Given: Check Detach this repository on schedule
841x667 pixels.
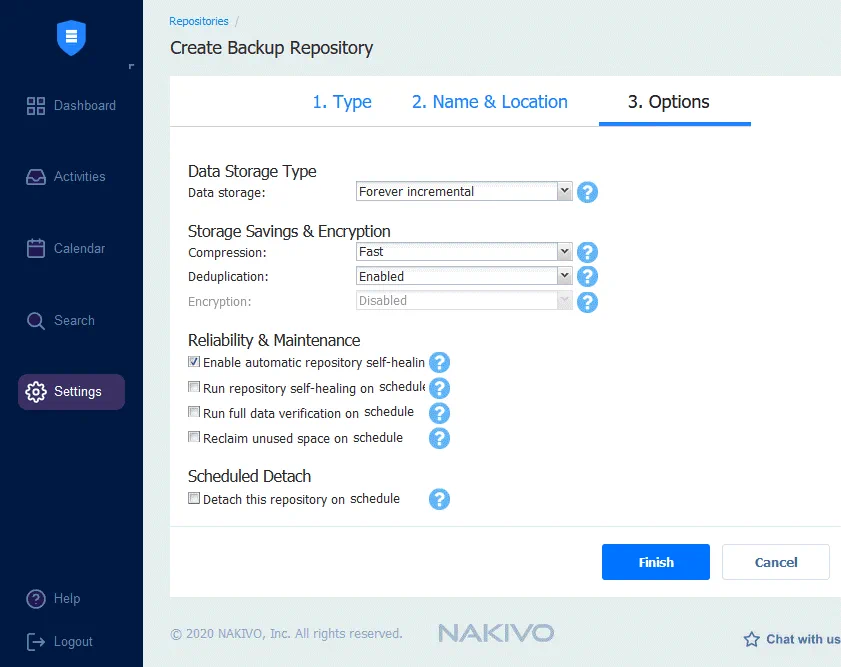Looking at the screenshot, I should 194,499.
